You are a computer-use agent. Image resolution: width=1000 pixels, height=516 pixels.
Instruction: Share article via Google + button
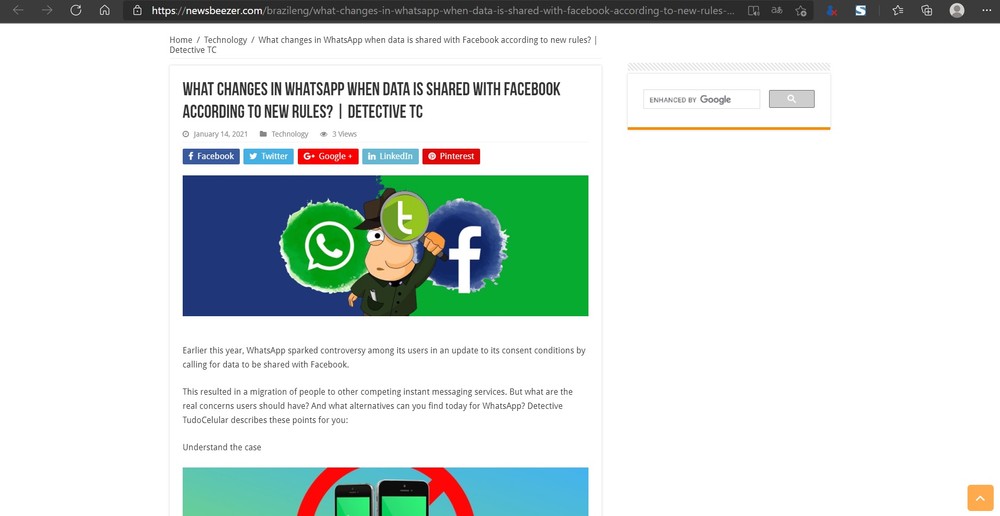coord(328,156)
